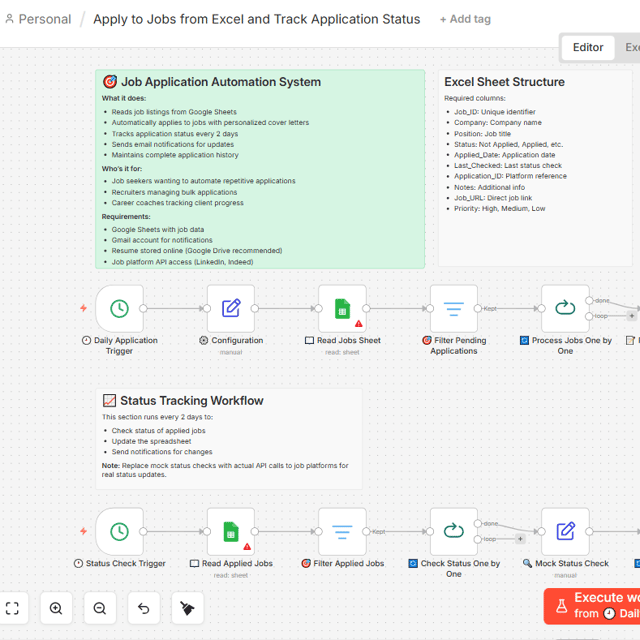Zoom out of the workflow canvas
The width and height of the screenshot is (640, 640).
coord(100,608)
